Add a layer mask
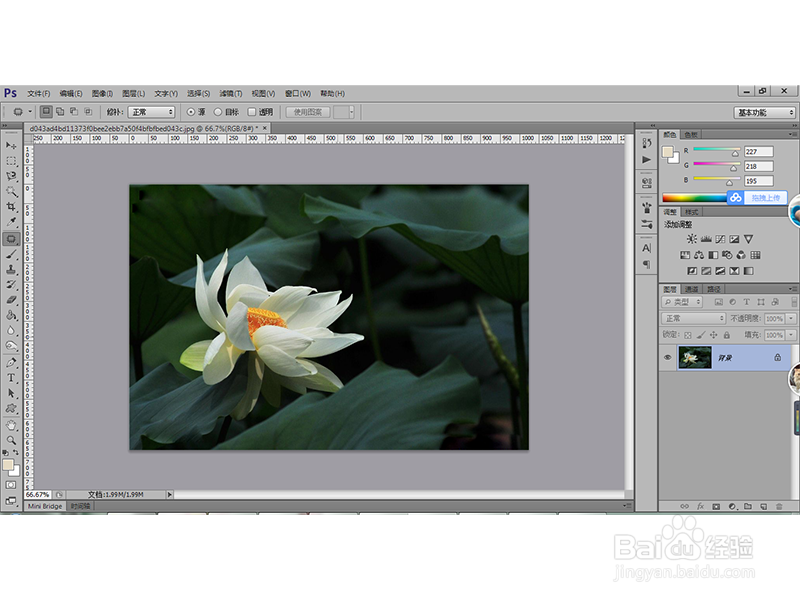The height and width of the screenshot is (600, 800). click(x=716, y=506)
